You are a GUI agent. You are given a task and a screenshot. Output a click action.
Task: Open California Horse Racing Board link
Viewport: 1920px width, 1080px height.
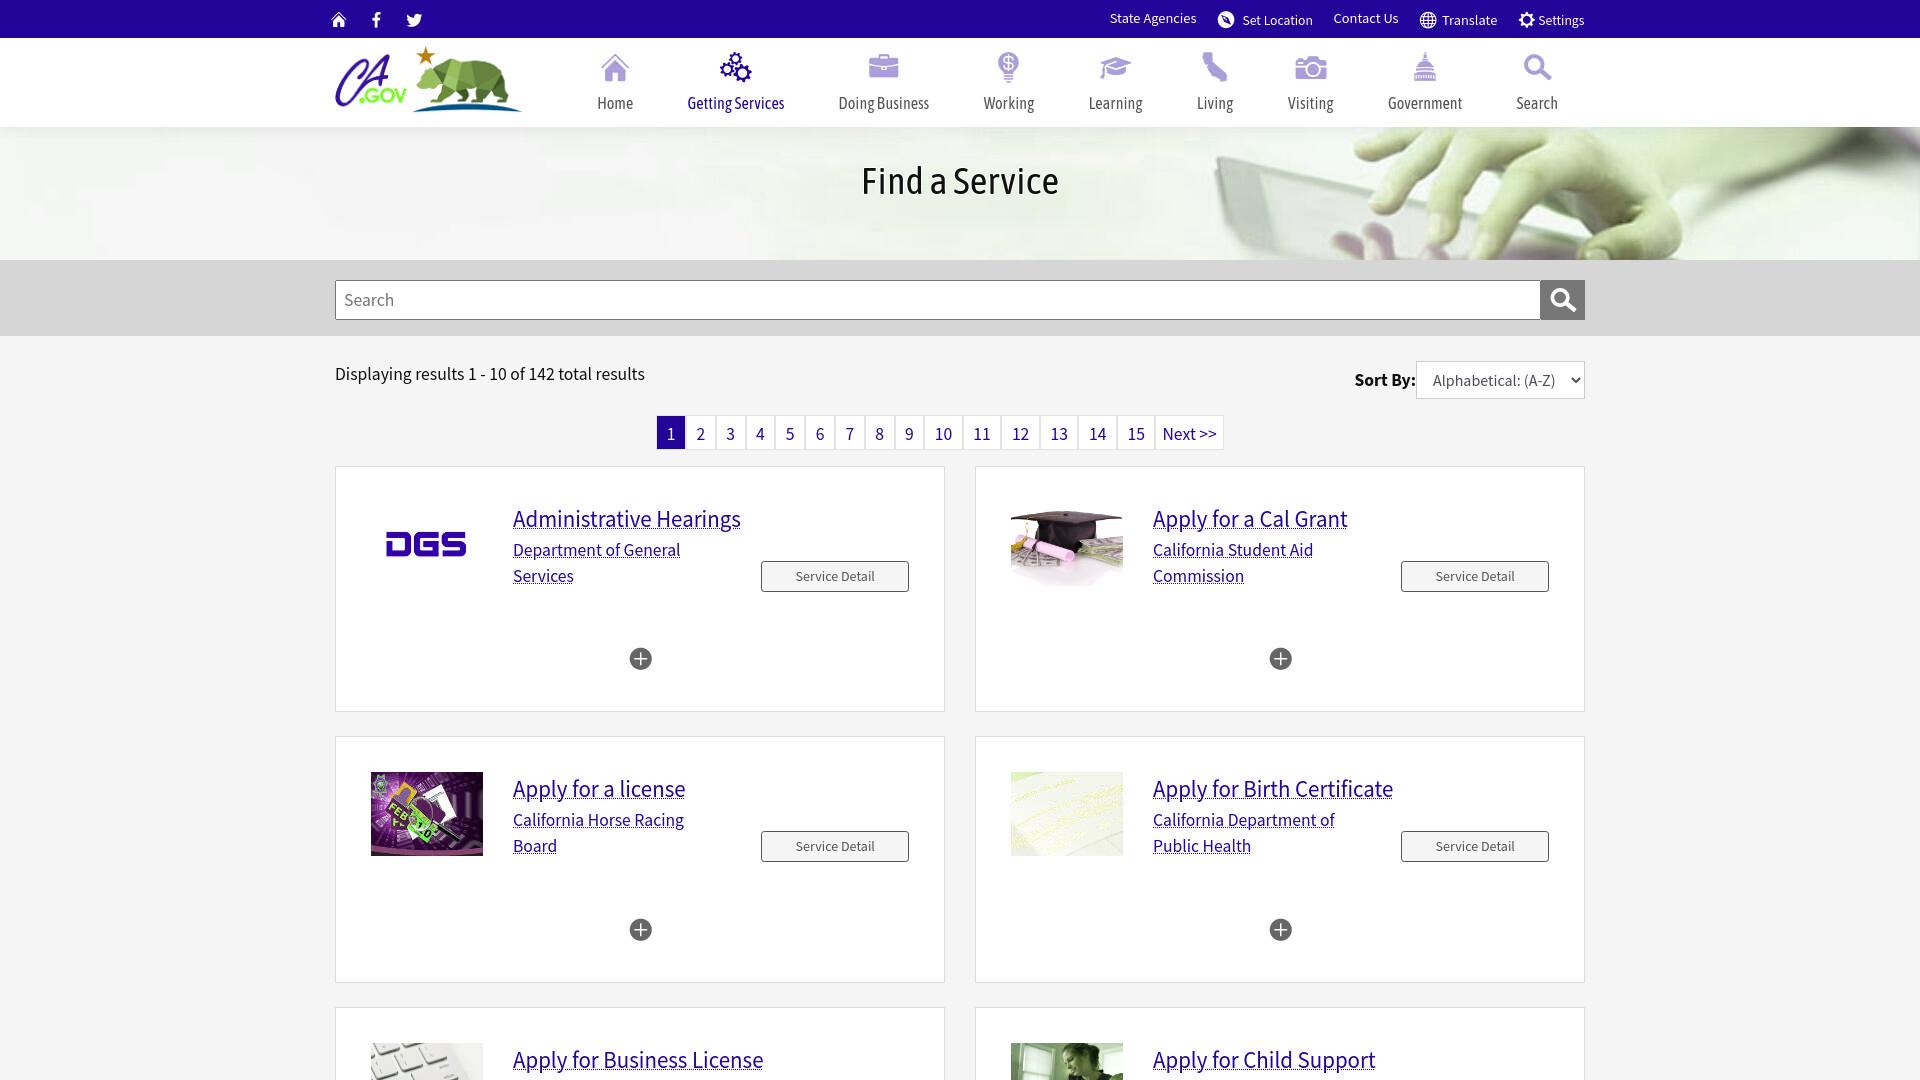[x=599, y=833]
